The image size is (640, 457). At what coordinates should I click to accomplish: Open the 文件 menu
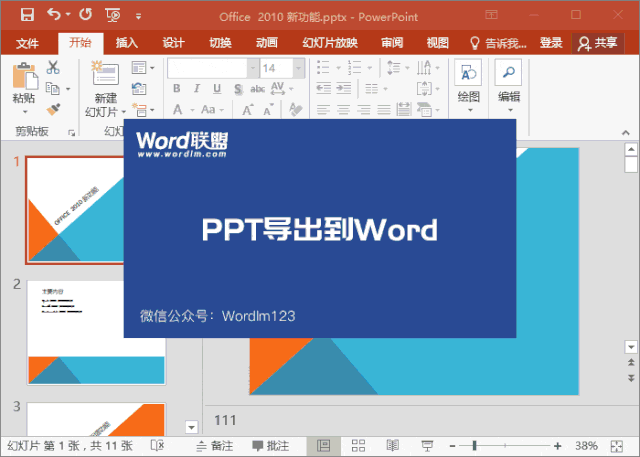(x=27, y=43)
